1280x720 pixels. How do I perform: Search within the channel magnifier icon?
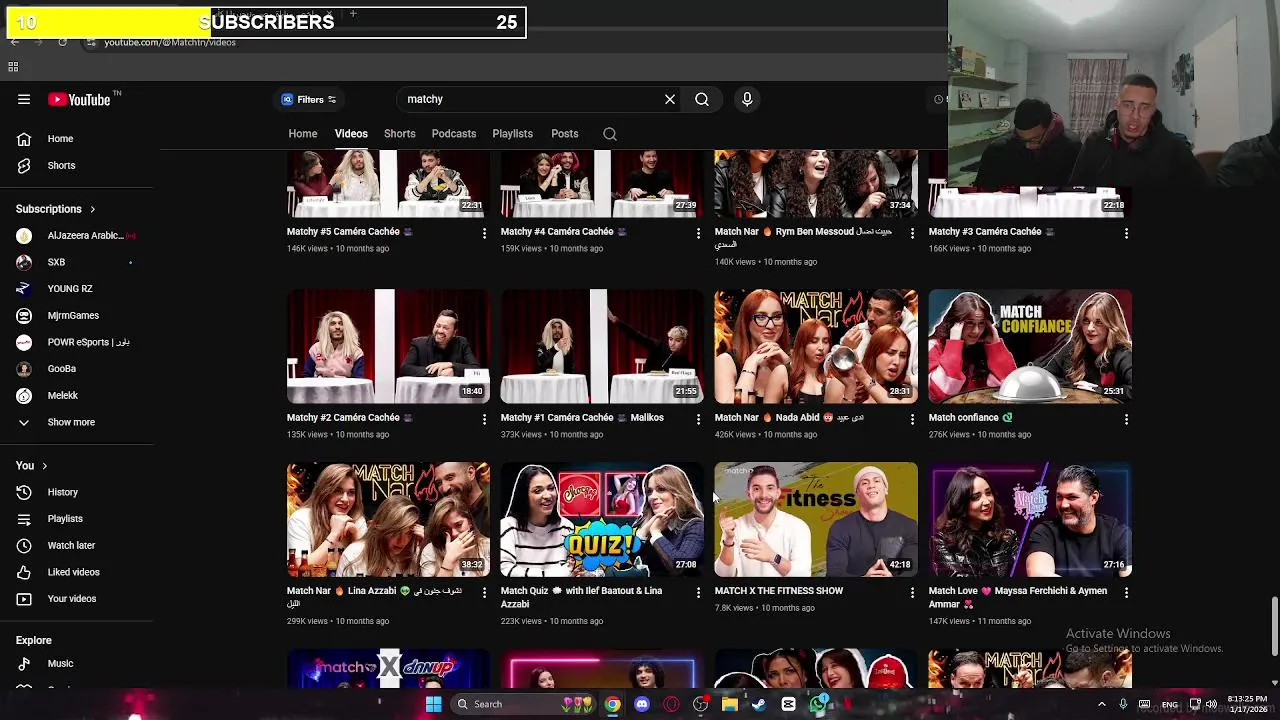[x=610, y=134]
